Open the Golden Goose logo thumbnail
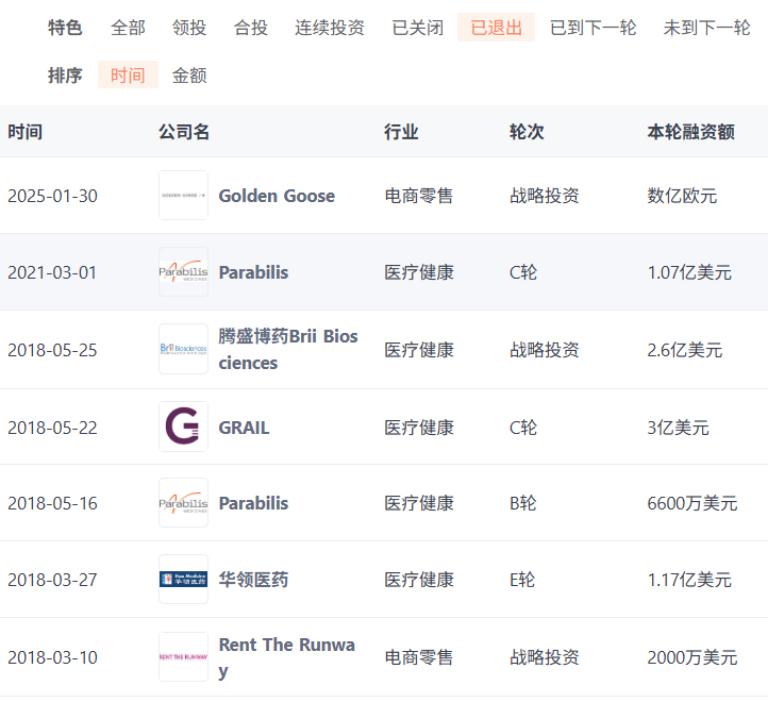 pyautogui.click(x=184, y=195)
